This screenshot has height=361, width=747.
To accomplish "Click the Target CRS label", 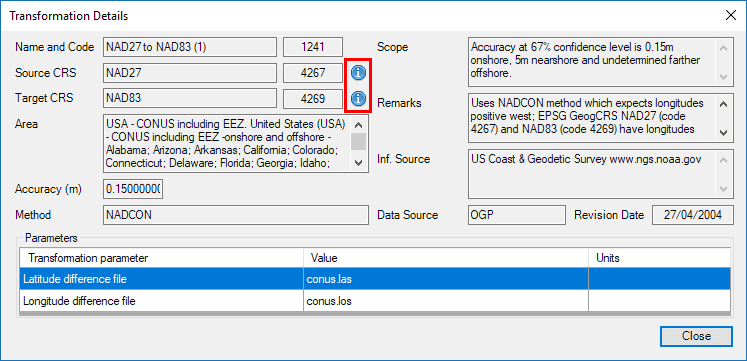I will [x=44, y=98].
